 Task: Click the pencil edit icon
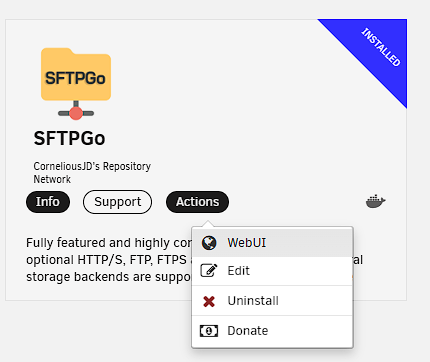(209, 270)
